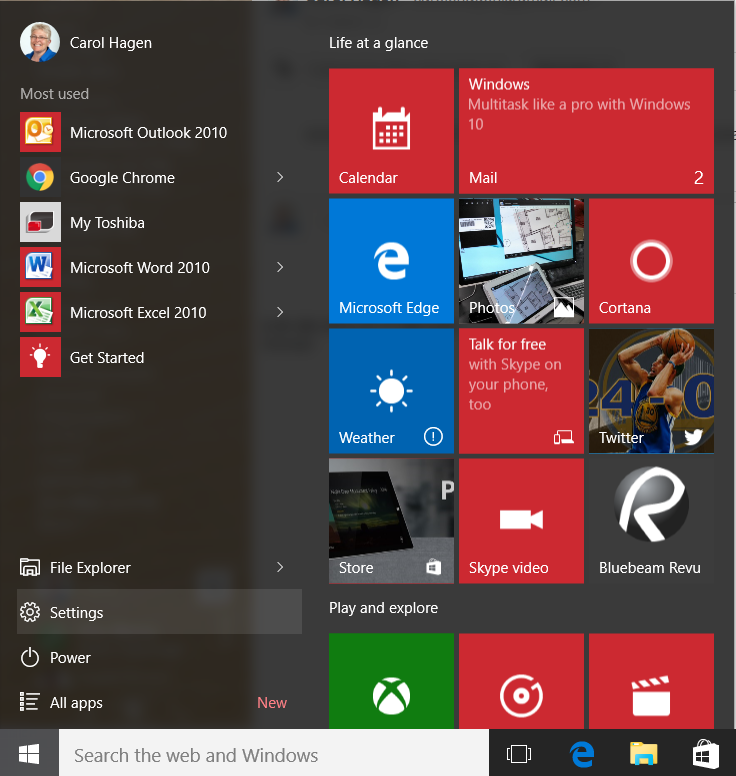This screenshot has width=736, height=776.
Task: Open Microsoft Outlook 2010
Action: tap(159, 132)
